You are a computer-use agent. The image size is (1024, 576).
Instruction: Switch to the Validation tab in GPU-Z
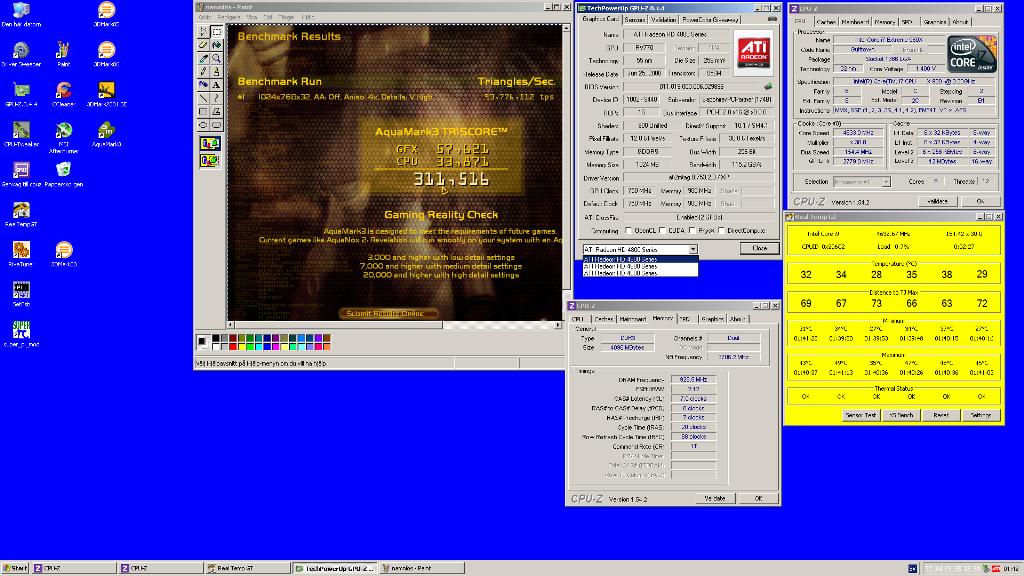tap(664, 20)
